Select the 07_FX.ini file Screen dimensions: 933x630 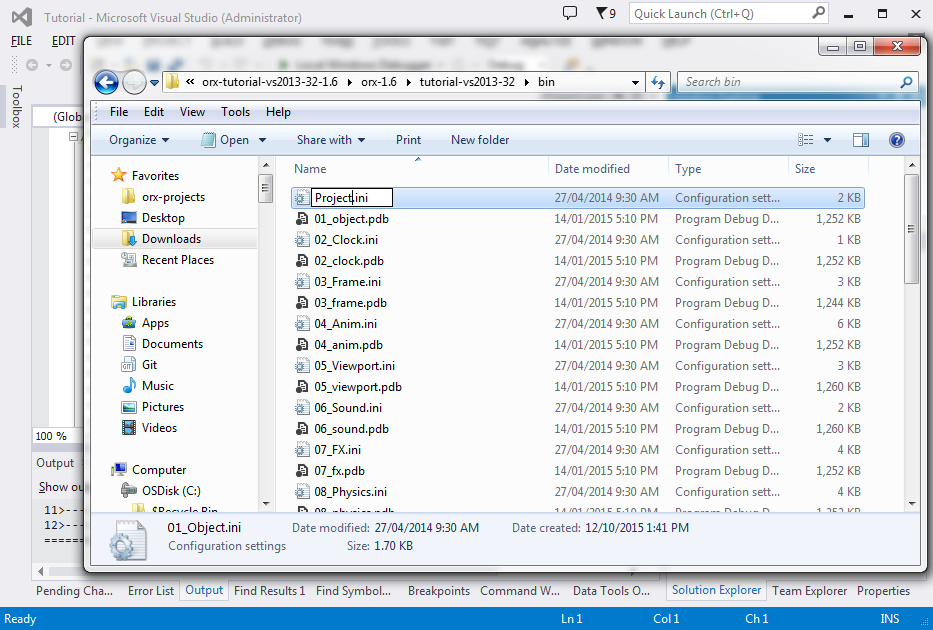337,450
